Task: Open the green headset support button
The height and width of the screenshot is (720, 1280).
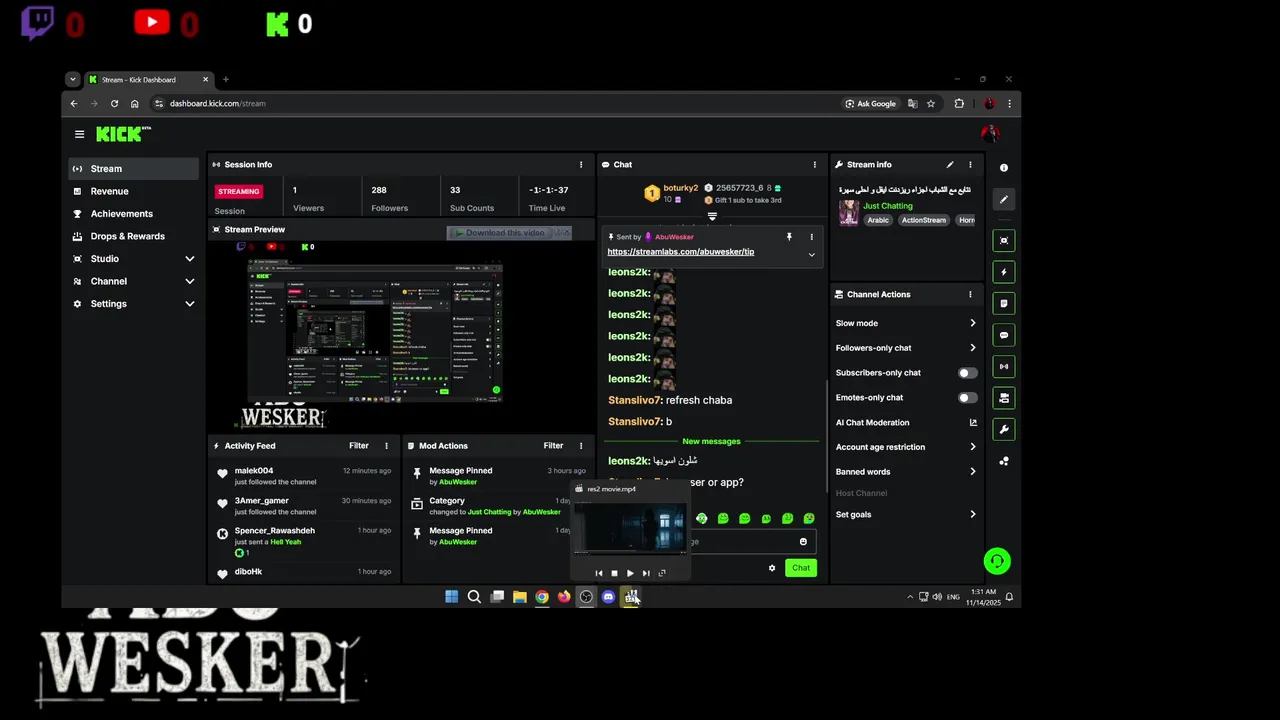Action: pyautogui.click(x=997, y=561)
